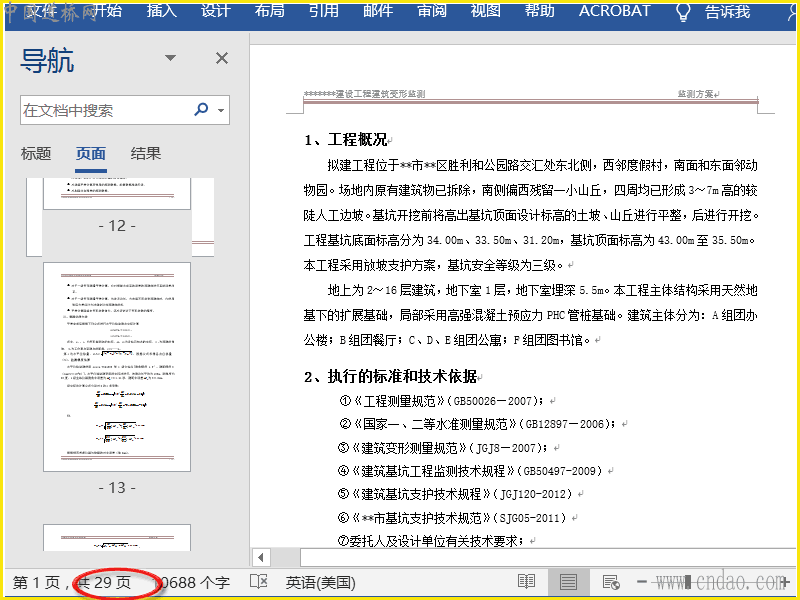Click the 英语(美国) language indicator

click(x=320, y=582)
